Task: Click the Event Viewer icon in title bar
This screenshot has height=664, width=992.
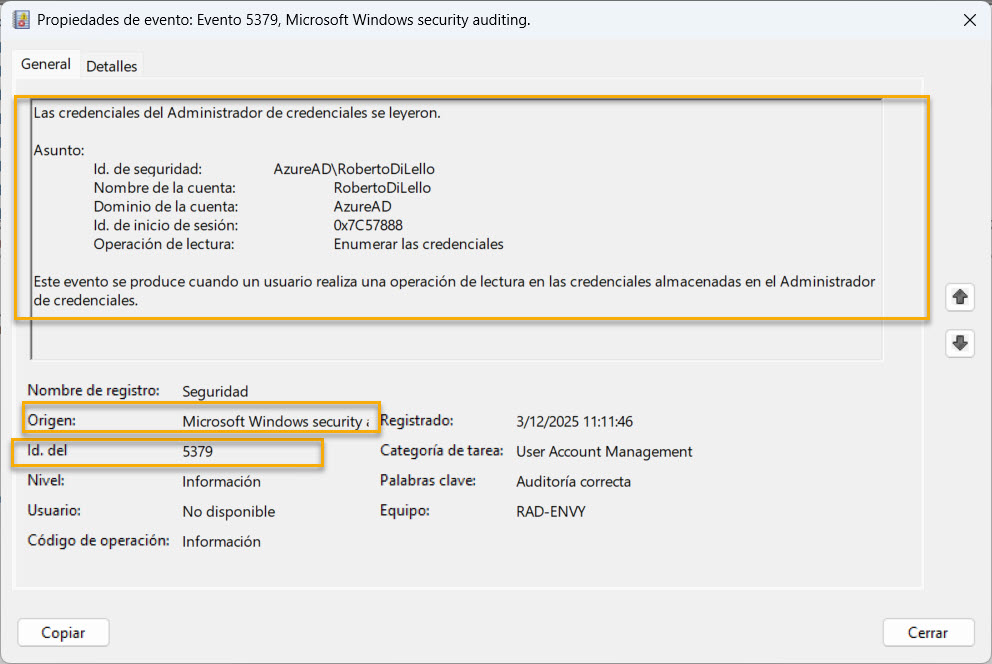Action: tap(20, 20)
